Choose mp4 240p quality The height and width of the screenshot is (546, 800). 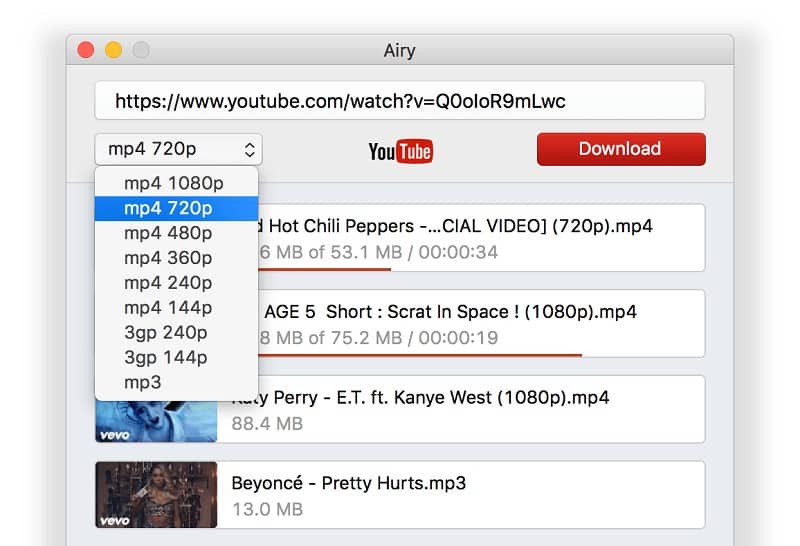point(168,283)
